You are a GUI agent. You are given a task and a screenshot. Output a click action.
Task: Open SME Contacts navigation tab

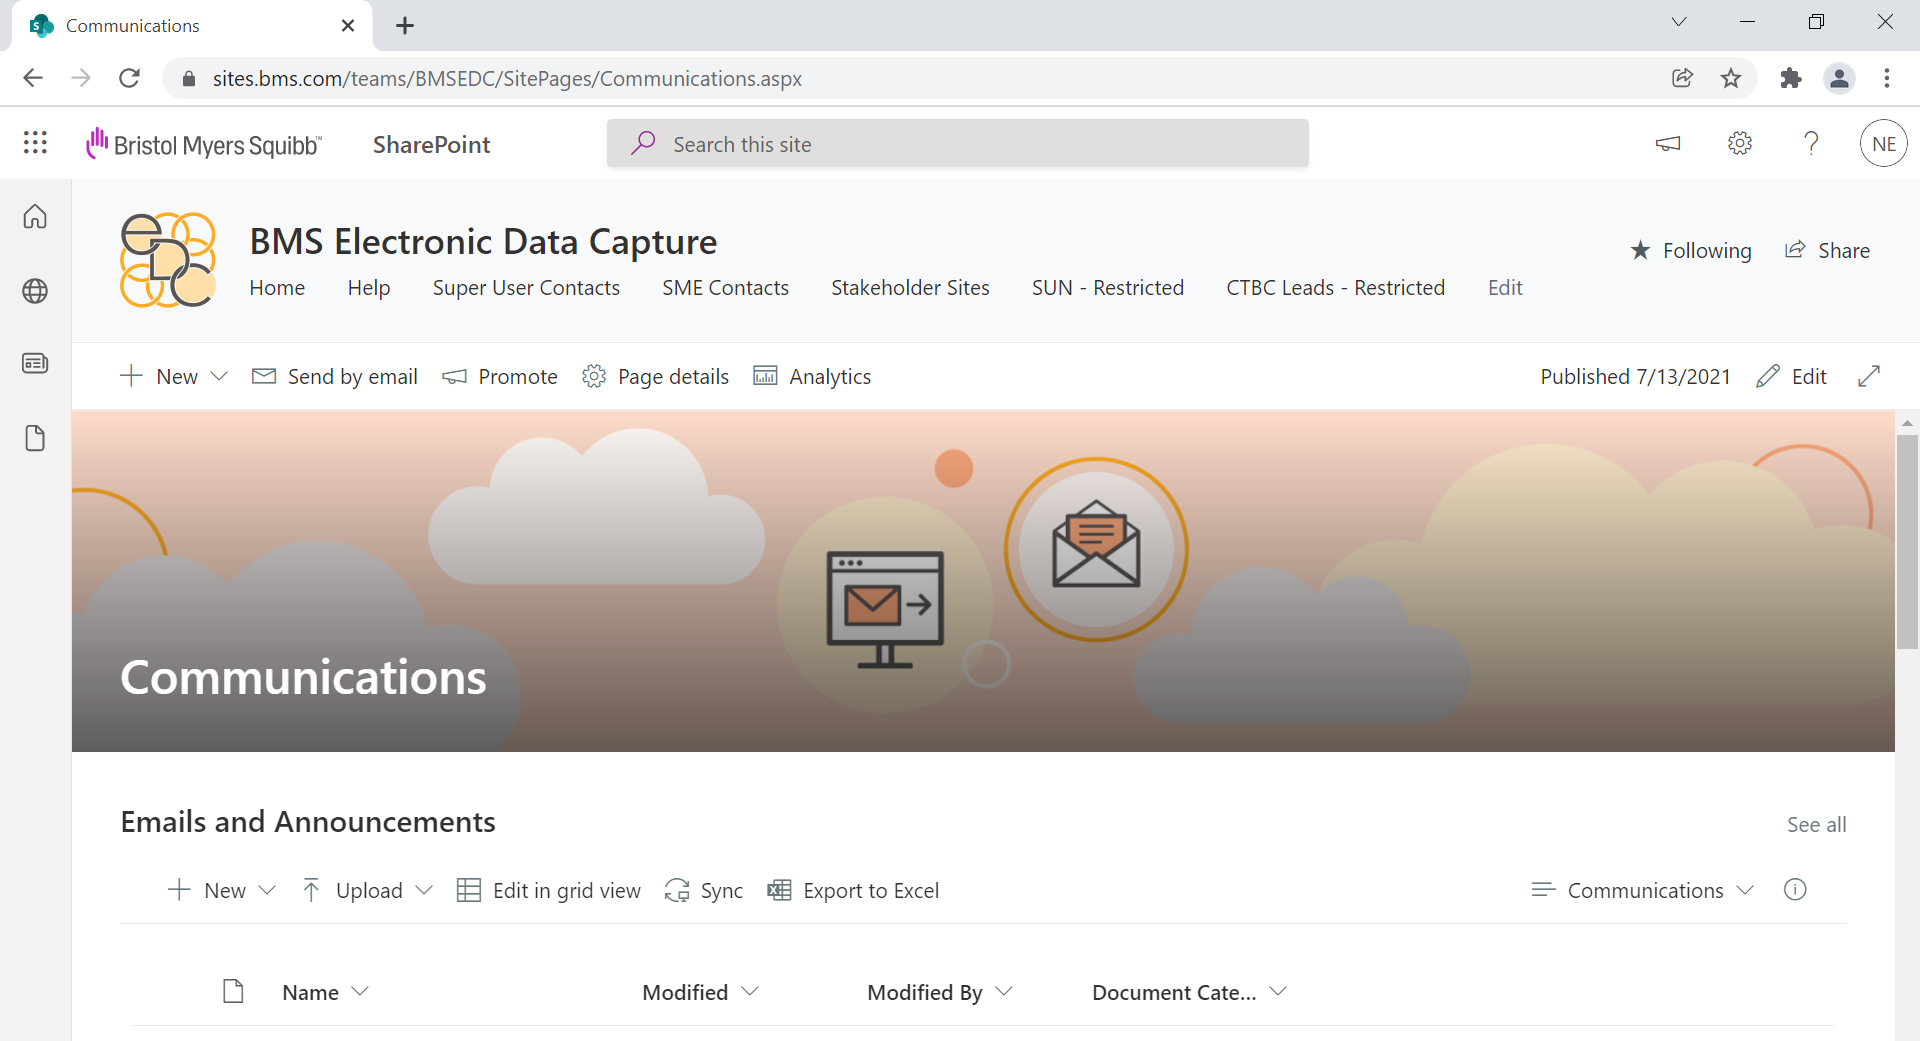pyautogui.click(x=725, y=288)
